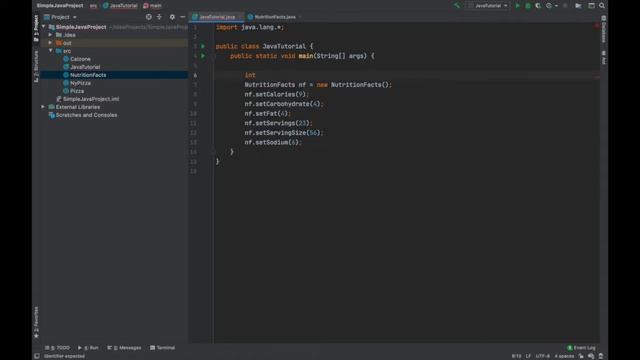This screenshot has height=360, width=640.
Task: Click the 4 spaces indent widget
Action: (564, 356)
